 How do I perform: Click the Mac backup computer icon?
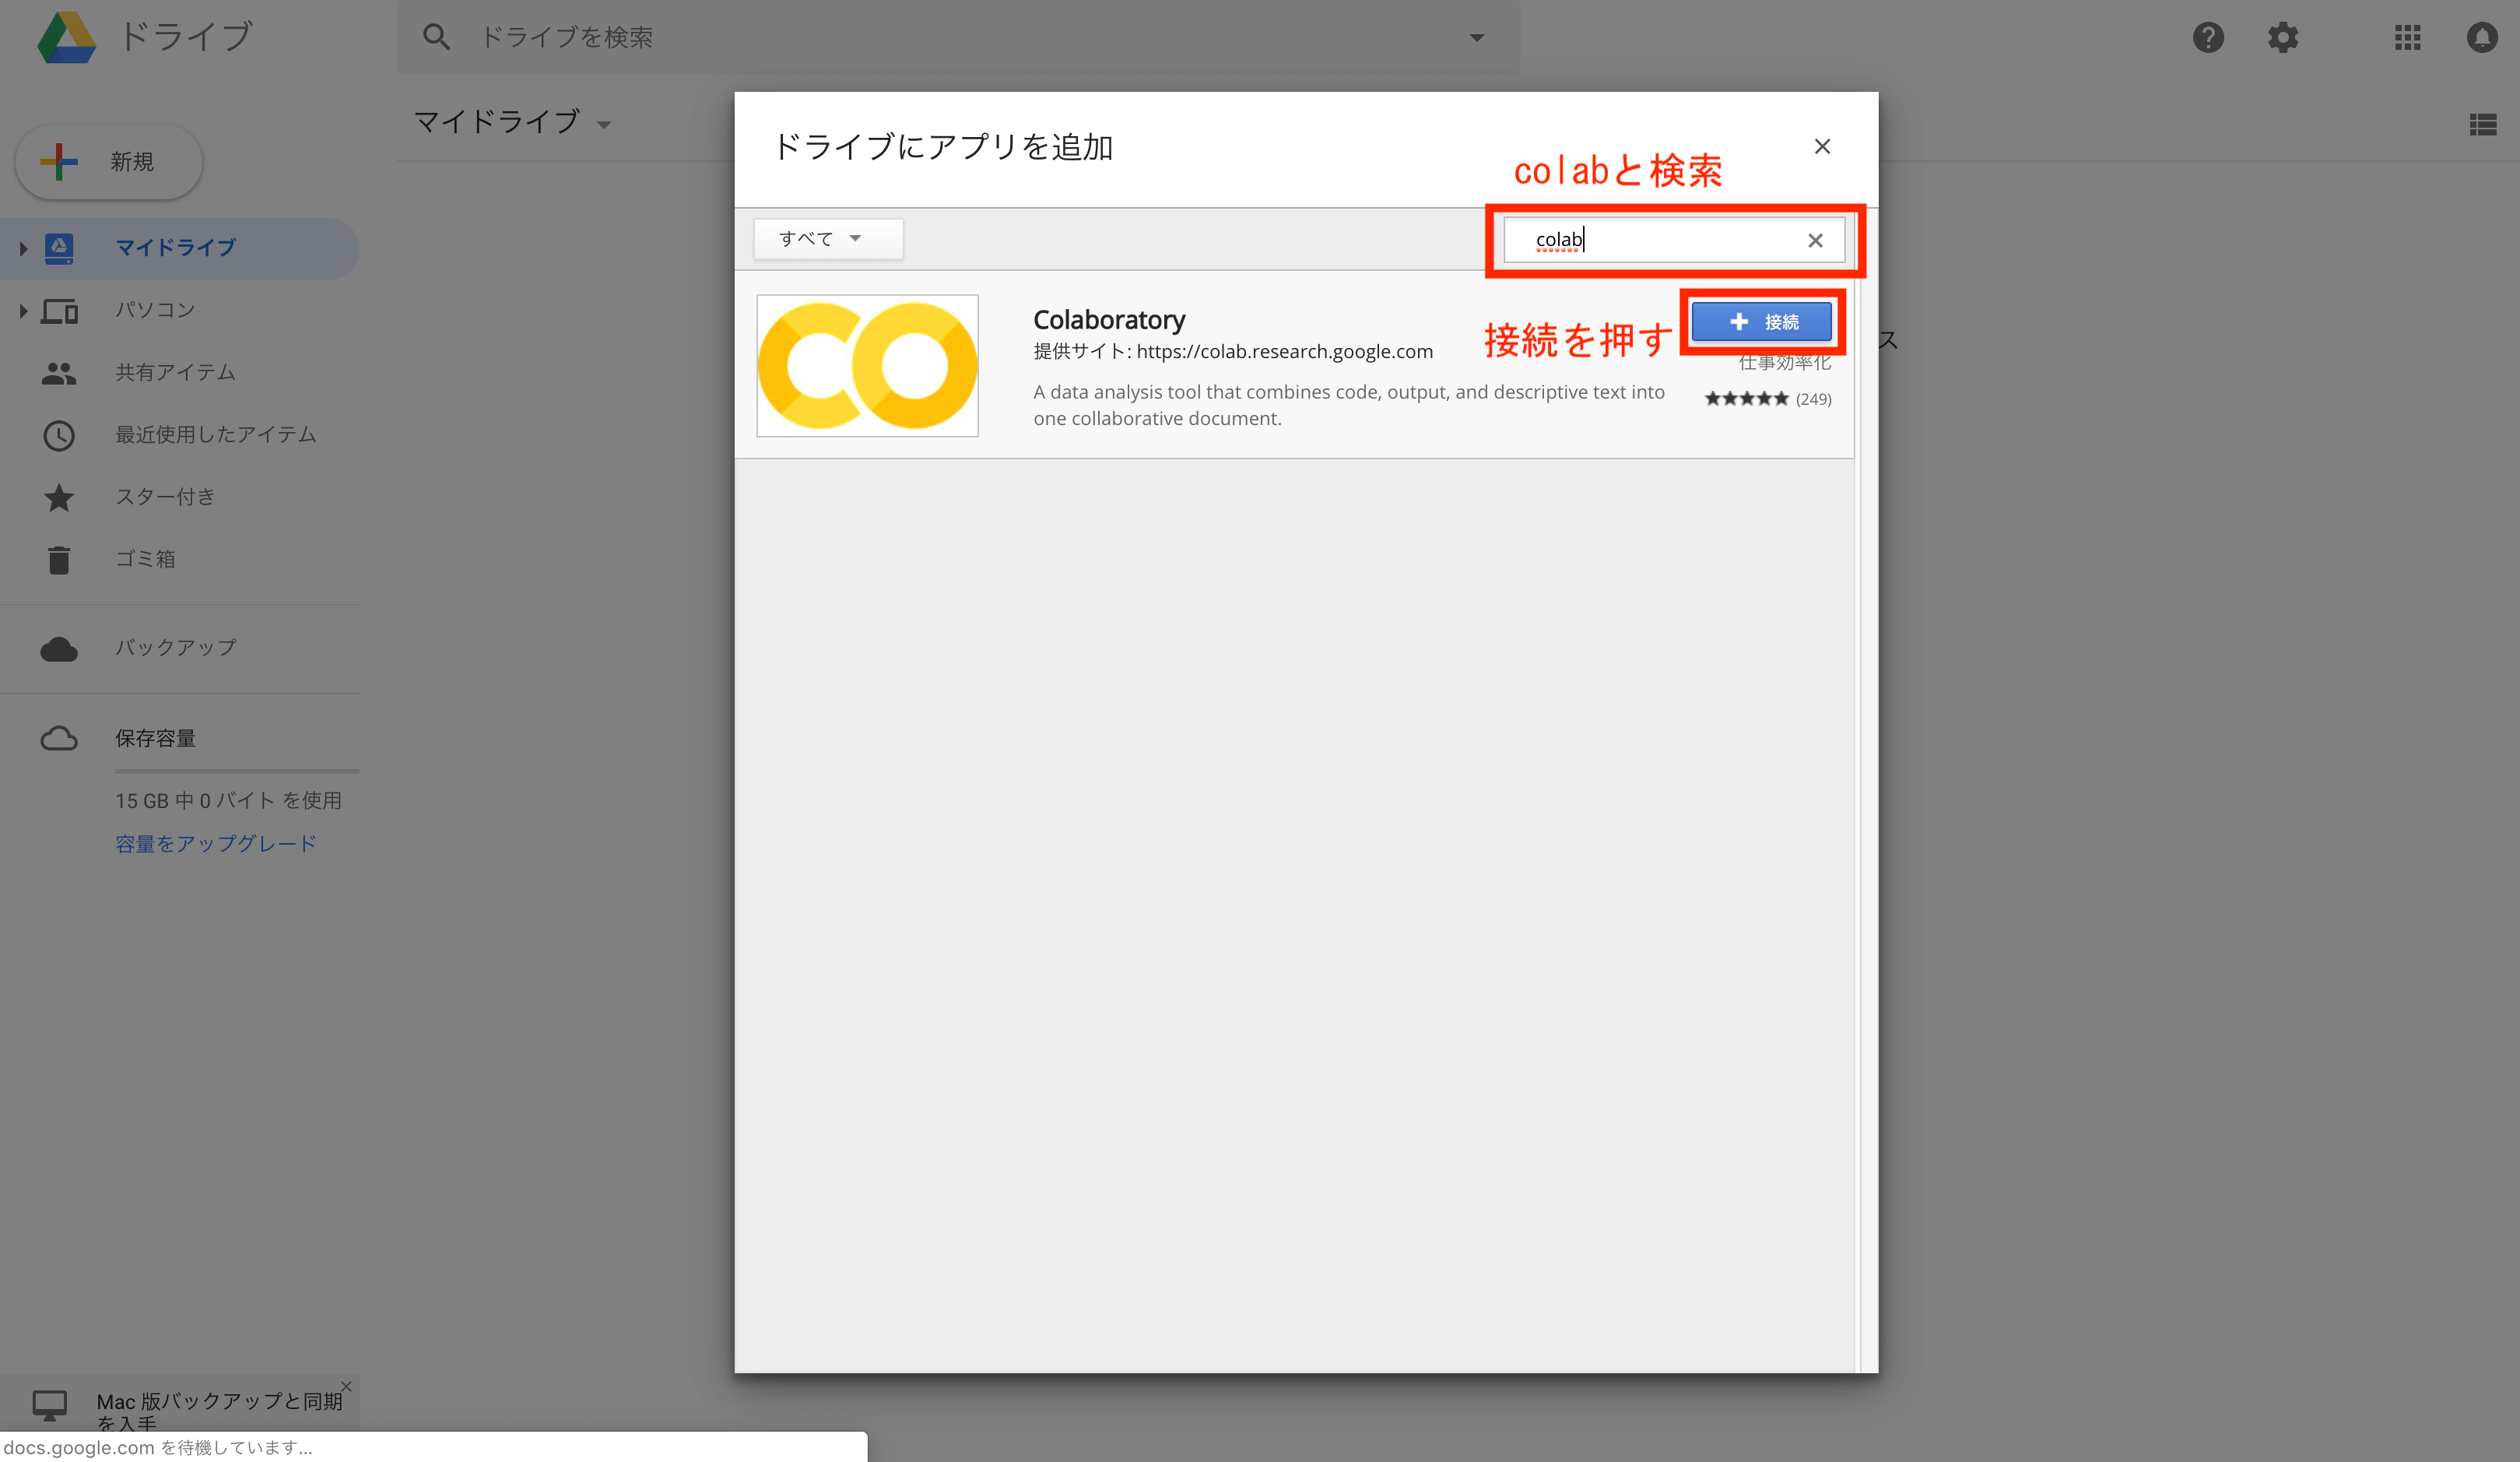49,1405
